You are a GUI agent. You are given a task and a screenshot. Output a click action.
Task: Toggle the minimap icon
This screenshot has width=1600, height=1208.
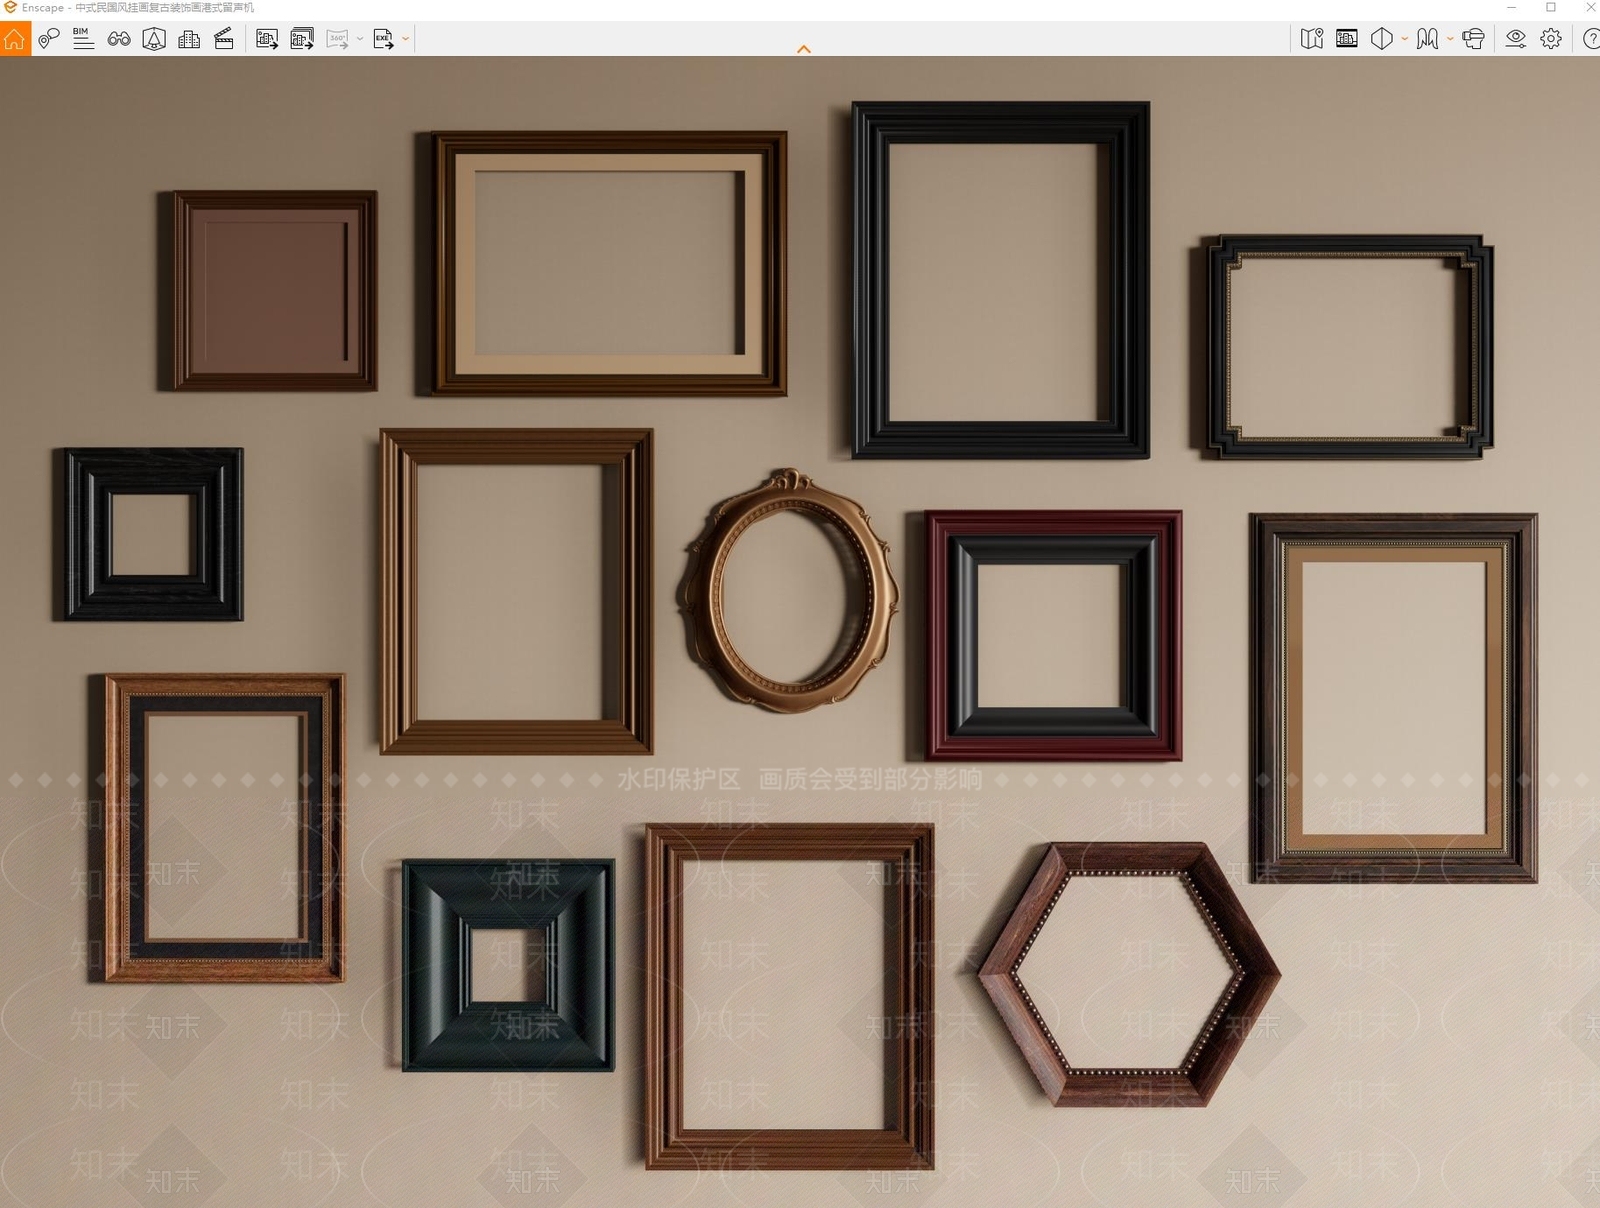(1312, 39)
